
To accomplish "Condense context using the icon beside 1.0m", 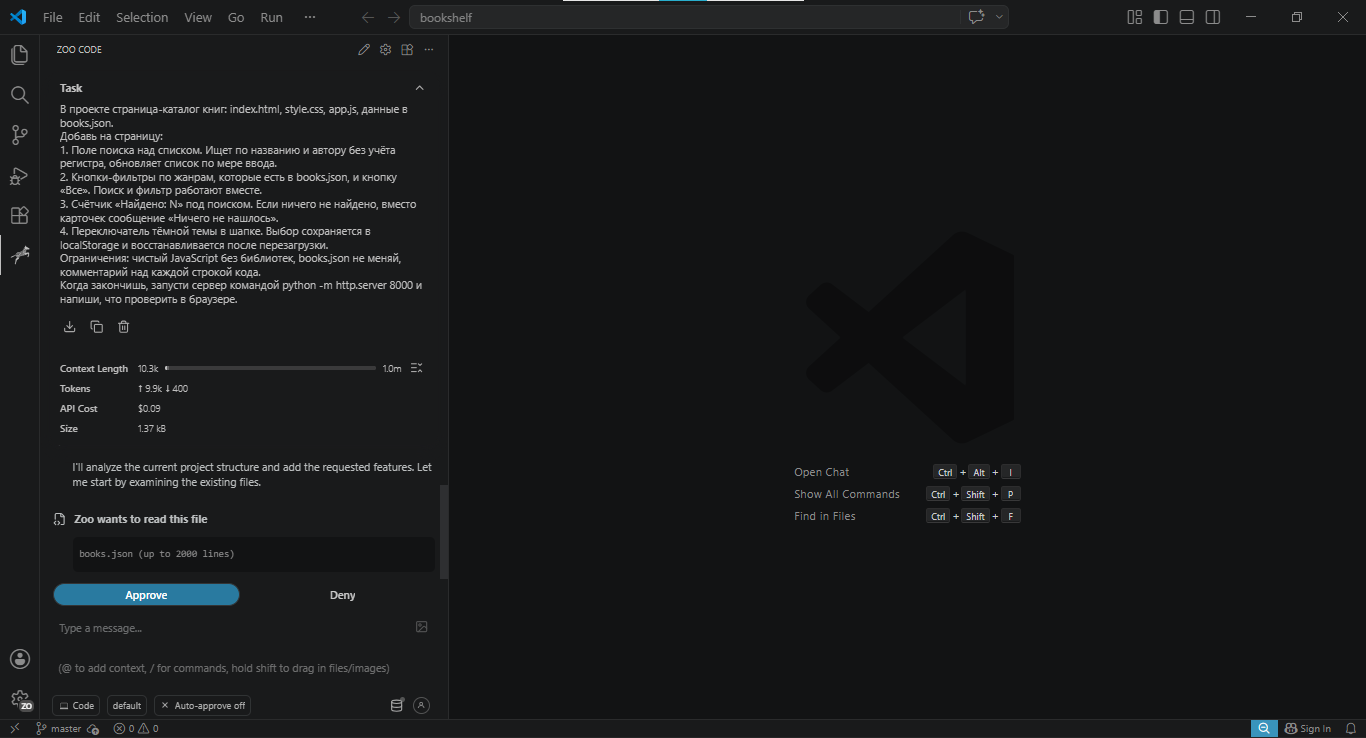I will click(417, 368).
